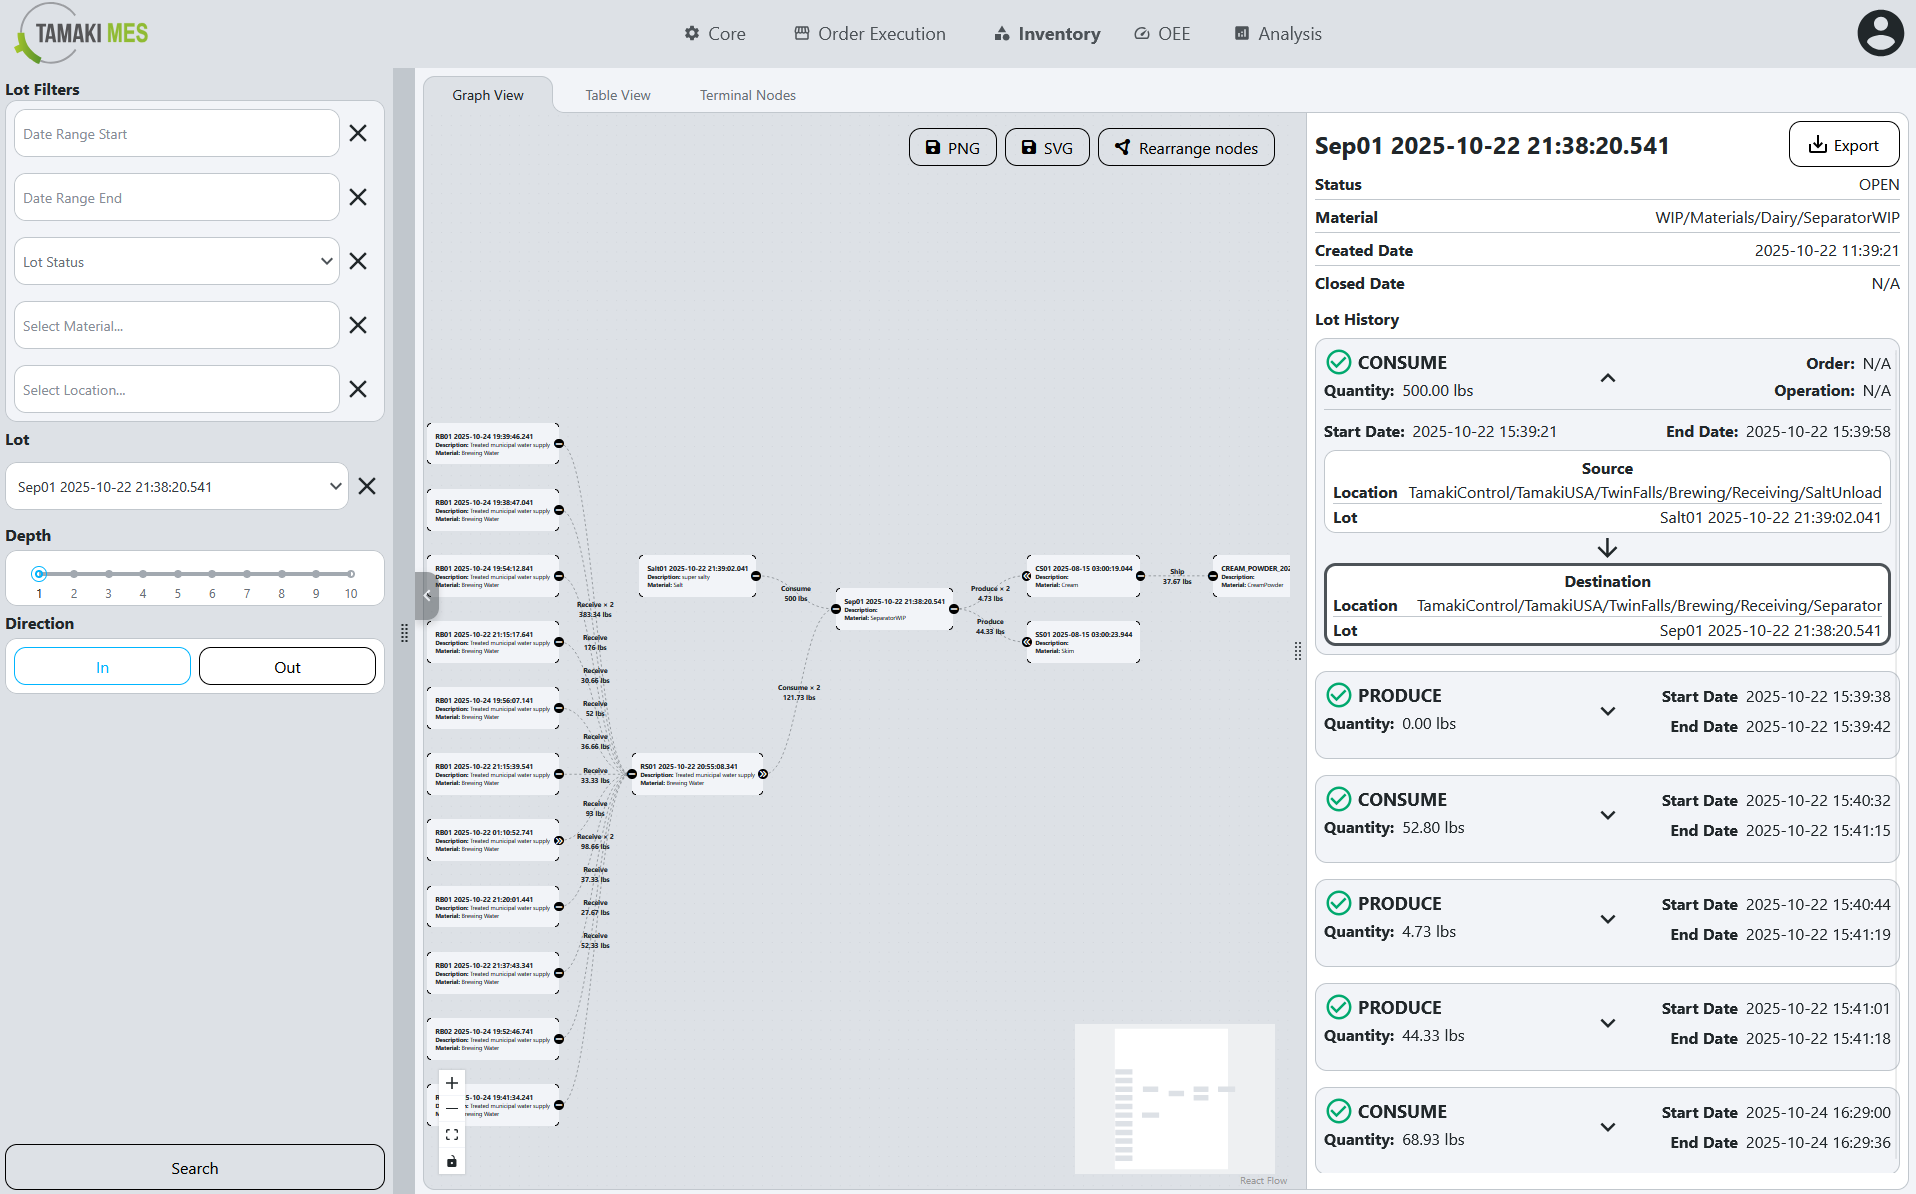Screen dimensions: 1916x1194
Task: Zoom in on the graph canvas
Action: (x=452, y=1083)
